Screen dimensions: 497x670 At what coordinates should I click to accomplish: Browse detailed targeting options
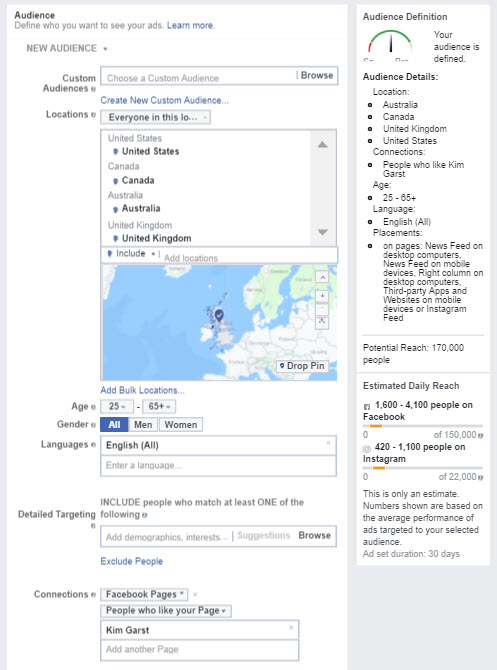[315, 535]
